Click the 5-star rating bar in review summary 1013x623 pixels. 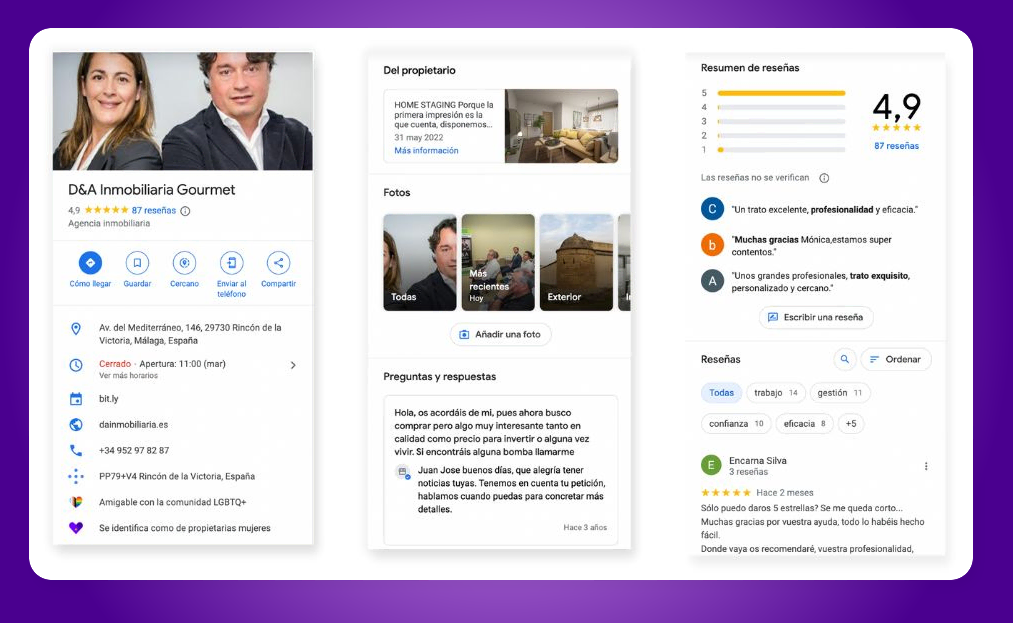(x=780, y=91)
